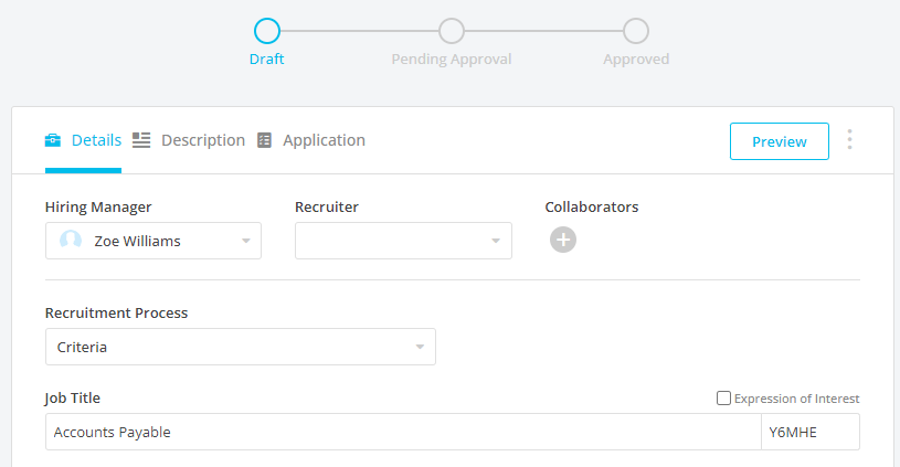The image size is (900, 467).
Task: Click the Application tab's form icon
Action: click(264, 140)
